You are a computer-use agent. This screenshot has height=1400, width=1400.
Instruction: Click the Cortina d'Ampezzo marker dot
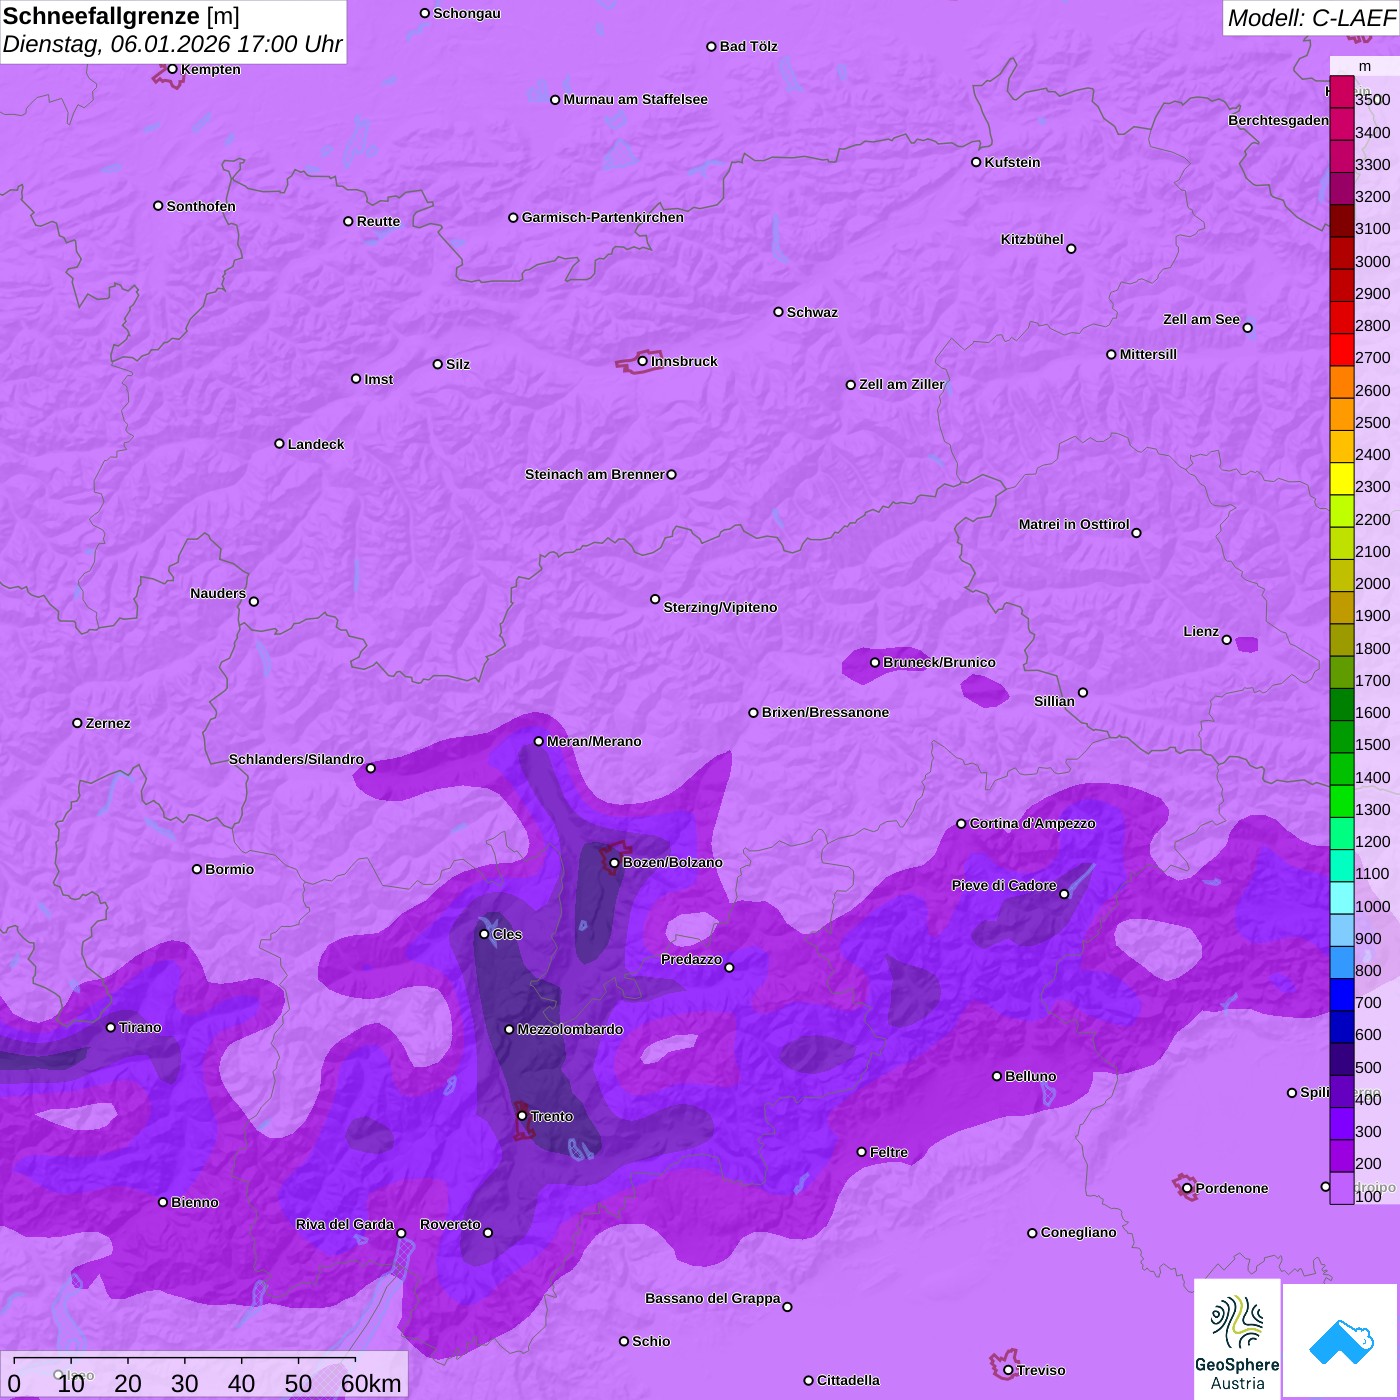pos(961,824)
